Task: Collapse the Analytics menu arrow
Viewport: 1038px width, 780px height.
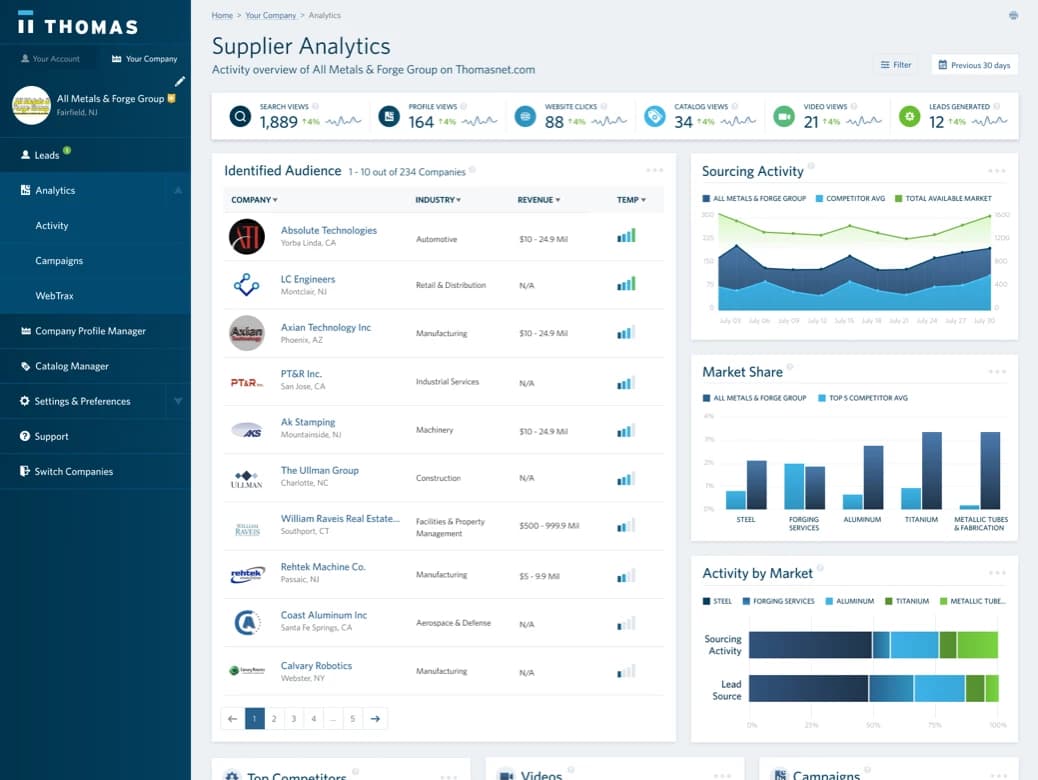Action: [x=177, y=190]
